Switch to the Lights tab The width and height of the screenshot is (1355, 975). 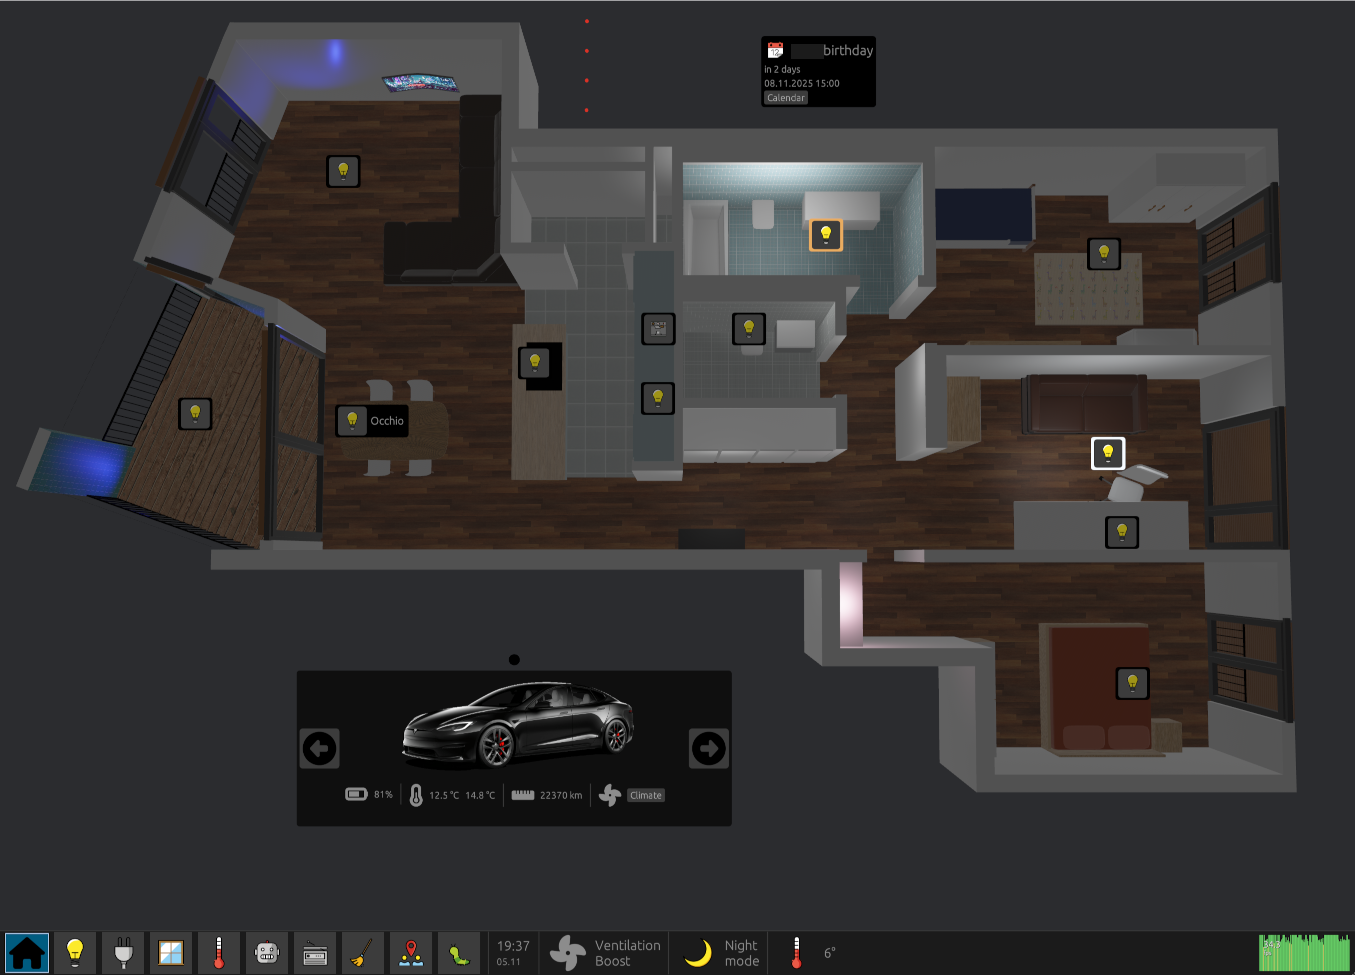tap(75, 952)
